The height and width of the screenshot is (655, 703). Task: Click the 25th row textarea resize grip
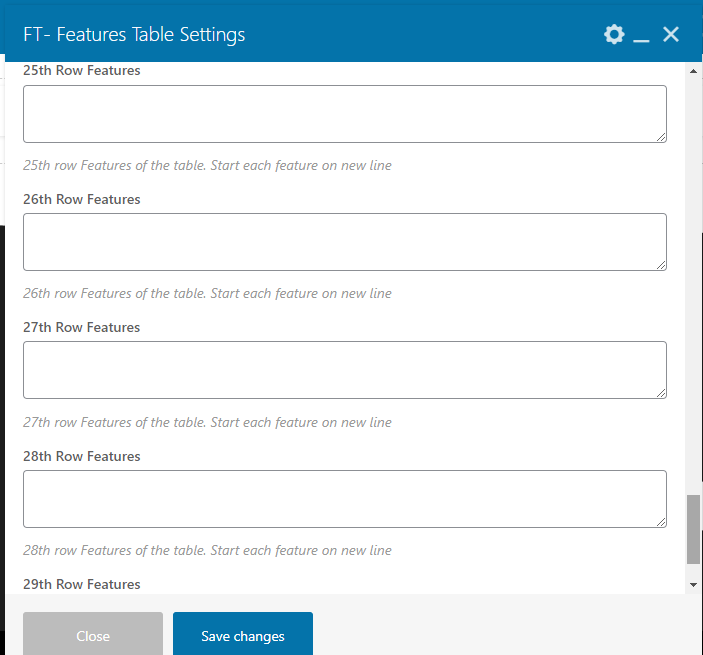[661, 137]
